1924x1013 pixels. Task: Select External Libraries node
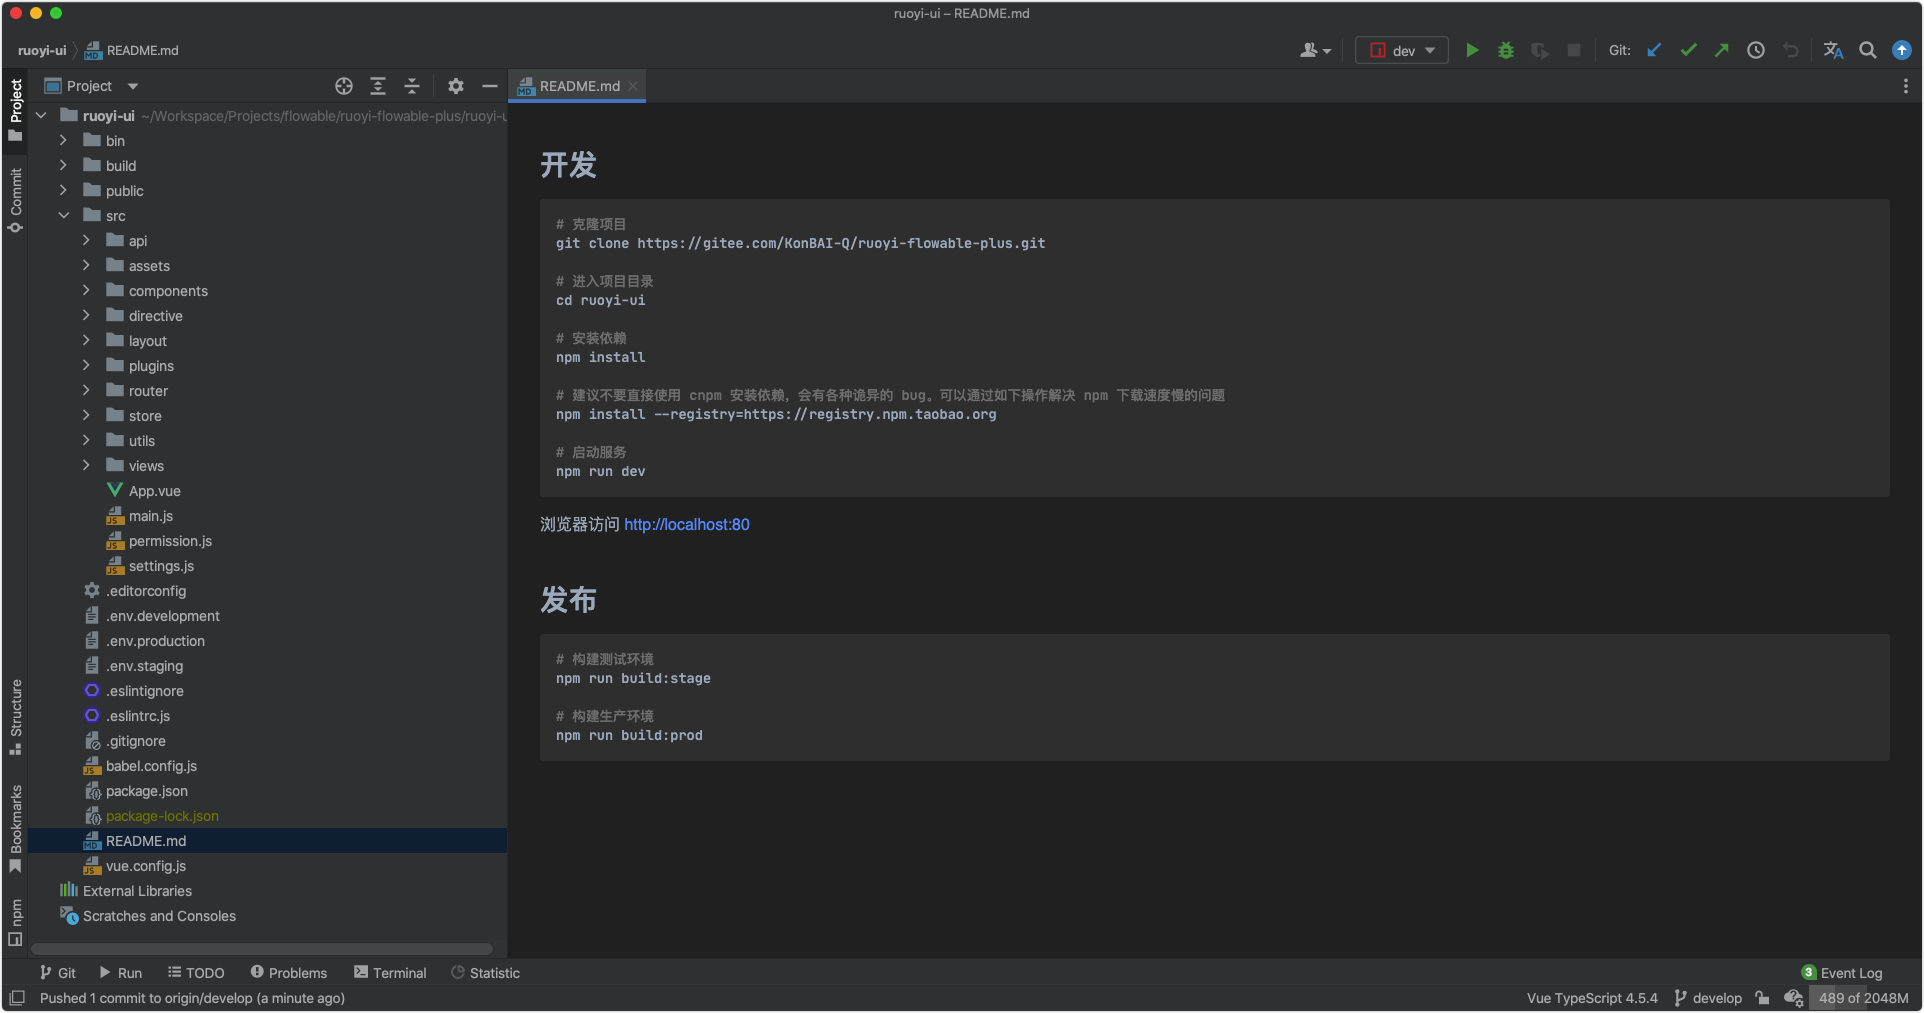[x=137, y=891]
